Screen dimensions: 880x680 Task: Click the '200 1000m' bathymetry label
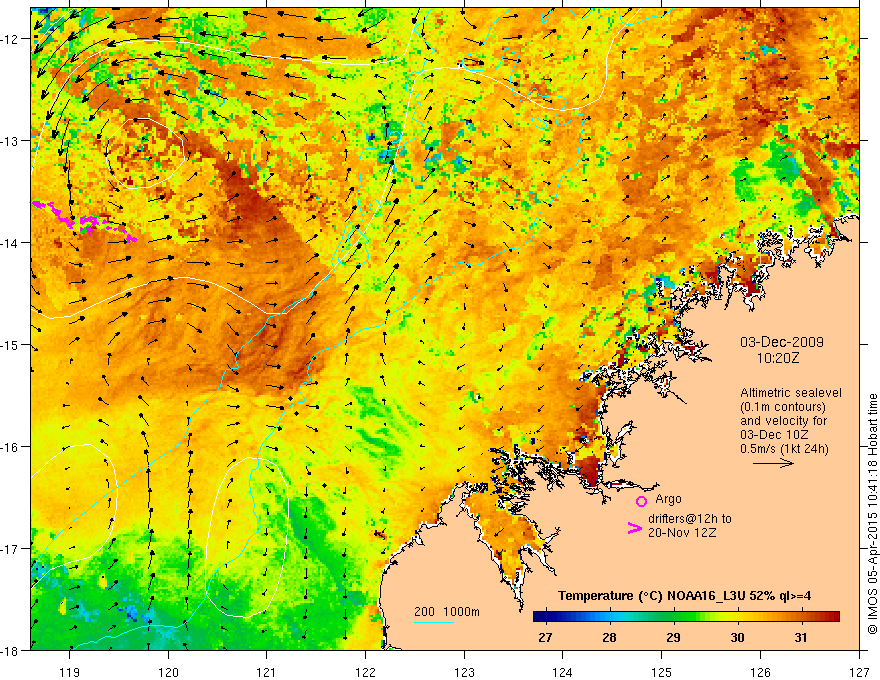coord(447,612)
